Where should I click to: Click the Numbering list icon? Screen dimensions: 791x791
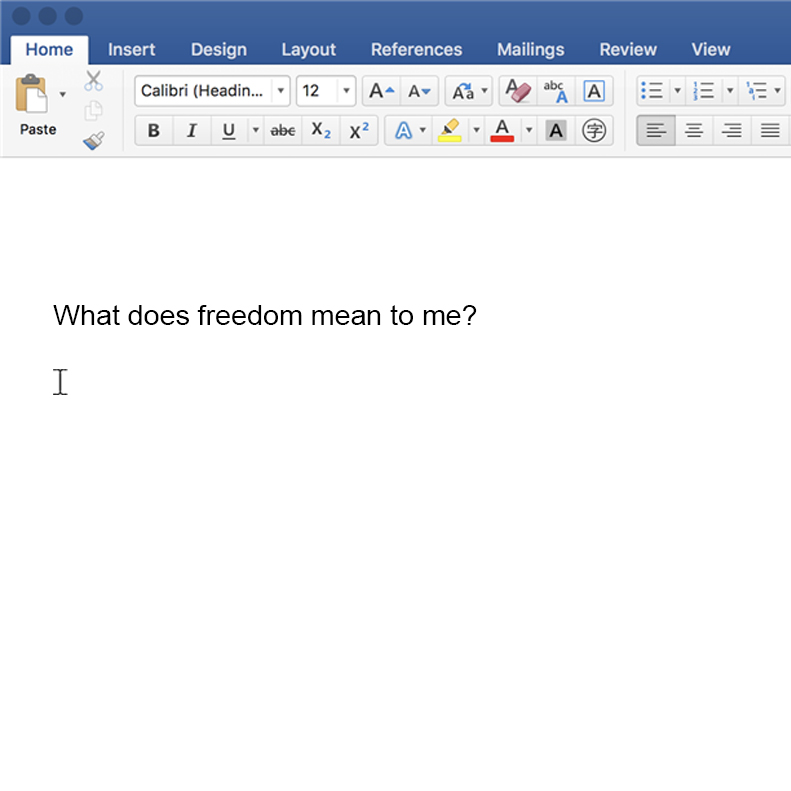coord(704,91)
